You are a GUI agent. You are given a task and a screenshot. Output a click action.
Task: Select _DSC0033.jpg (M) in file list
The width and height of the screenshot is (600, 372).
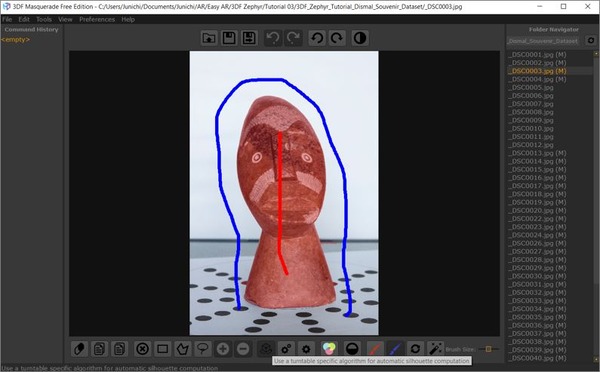click(537, 301)
